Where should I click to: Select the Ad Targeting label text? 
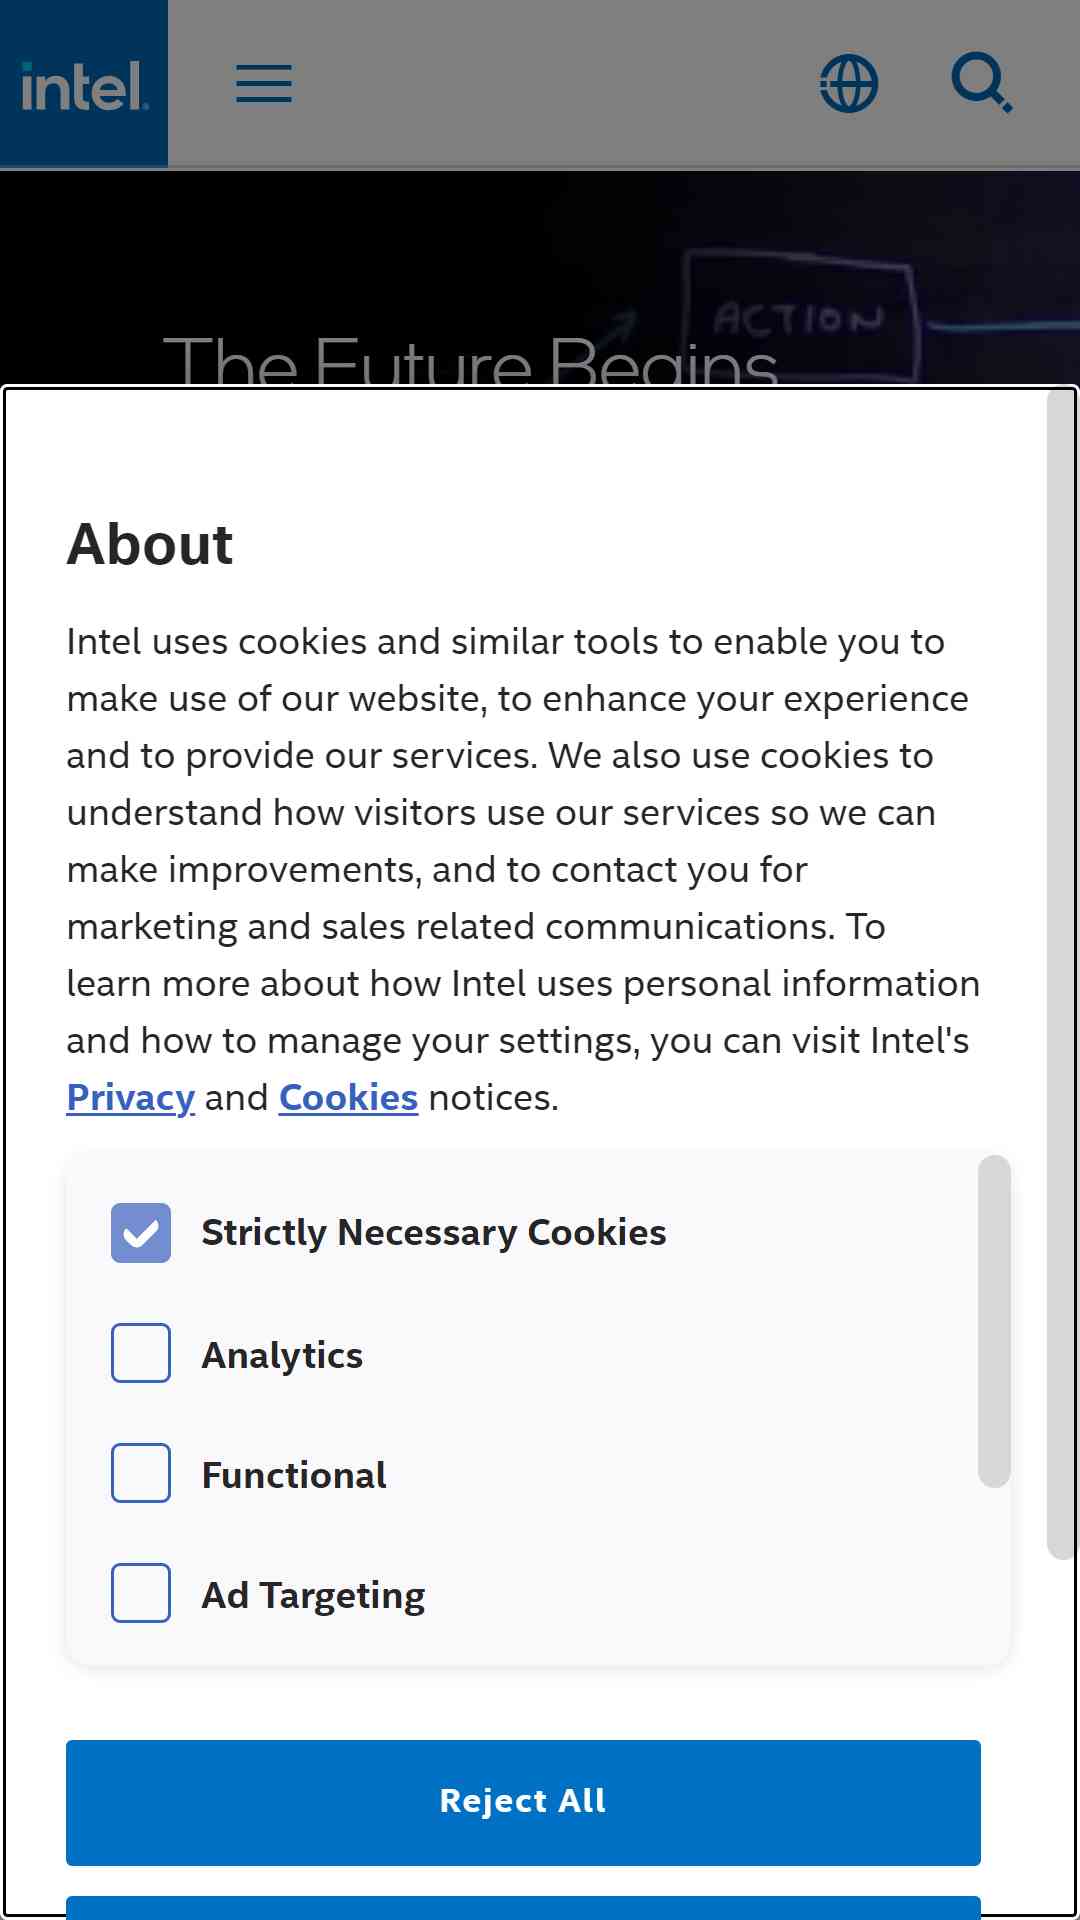tap(314, 1596)
